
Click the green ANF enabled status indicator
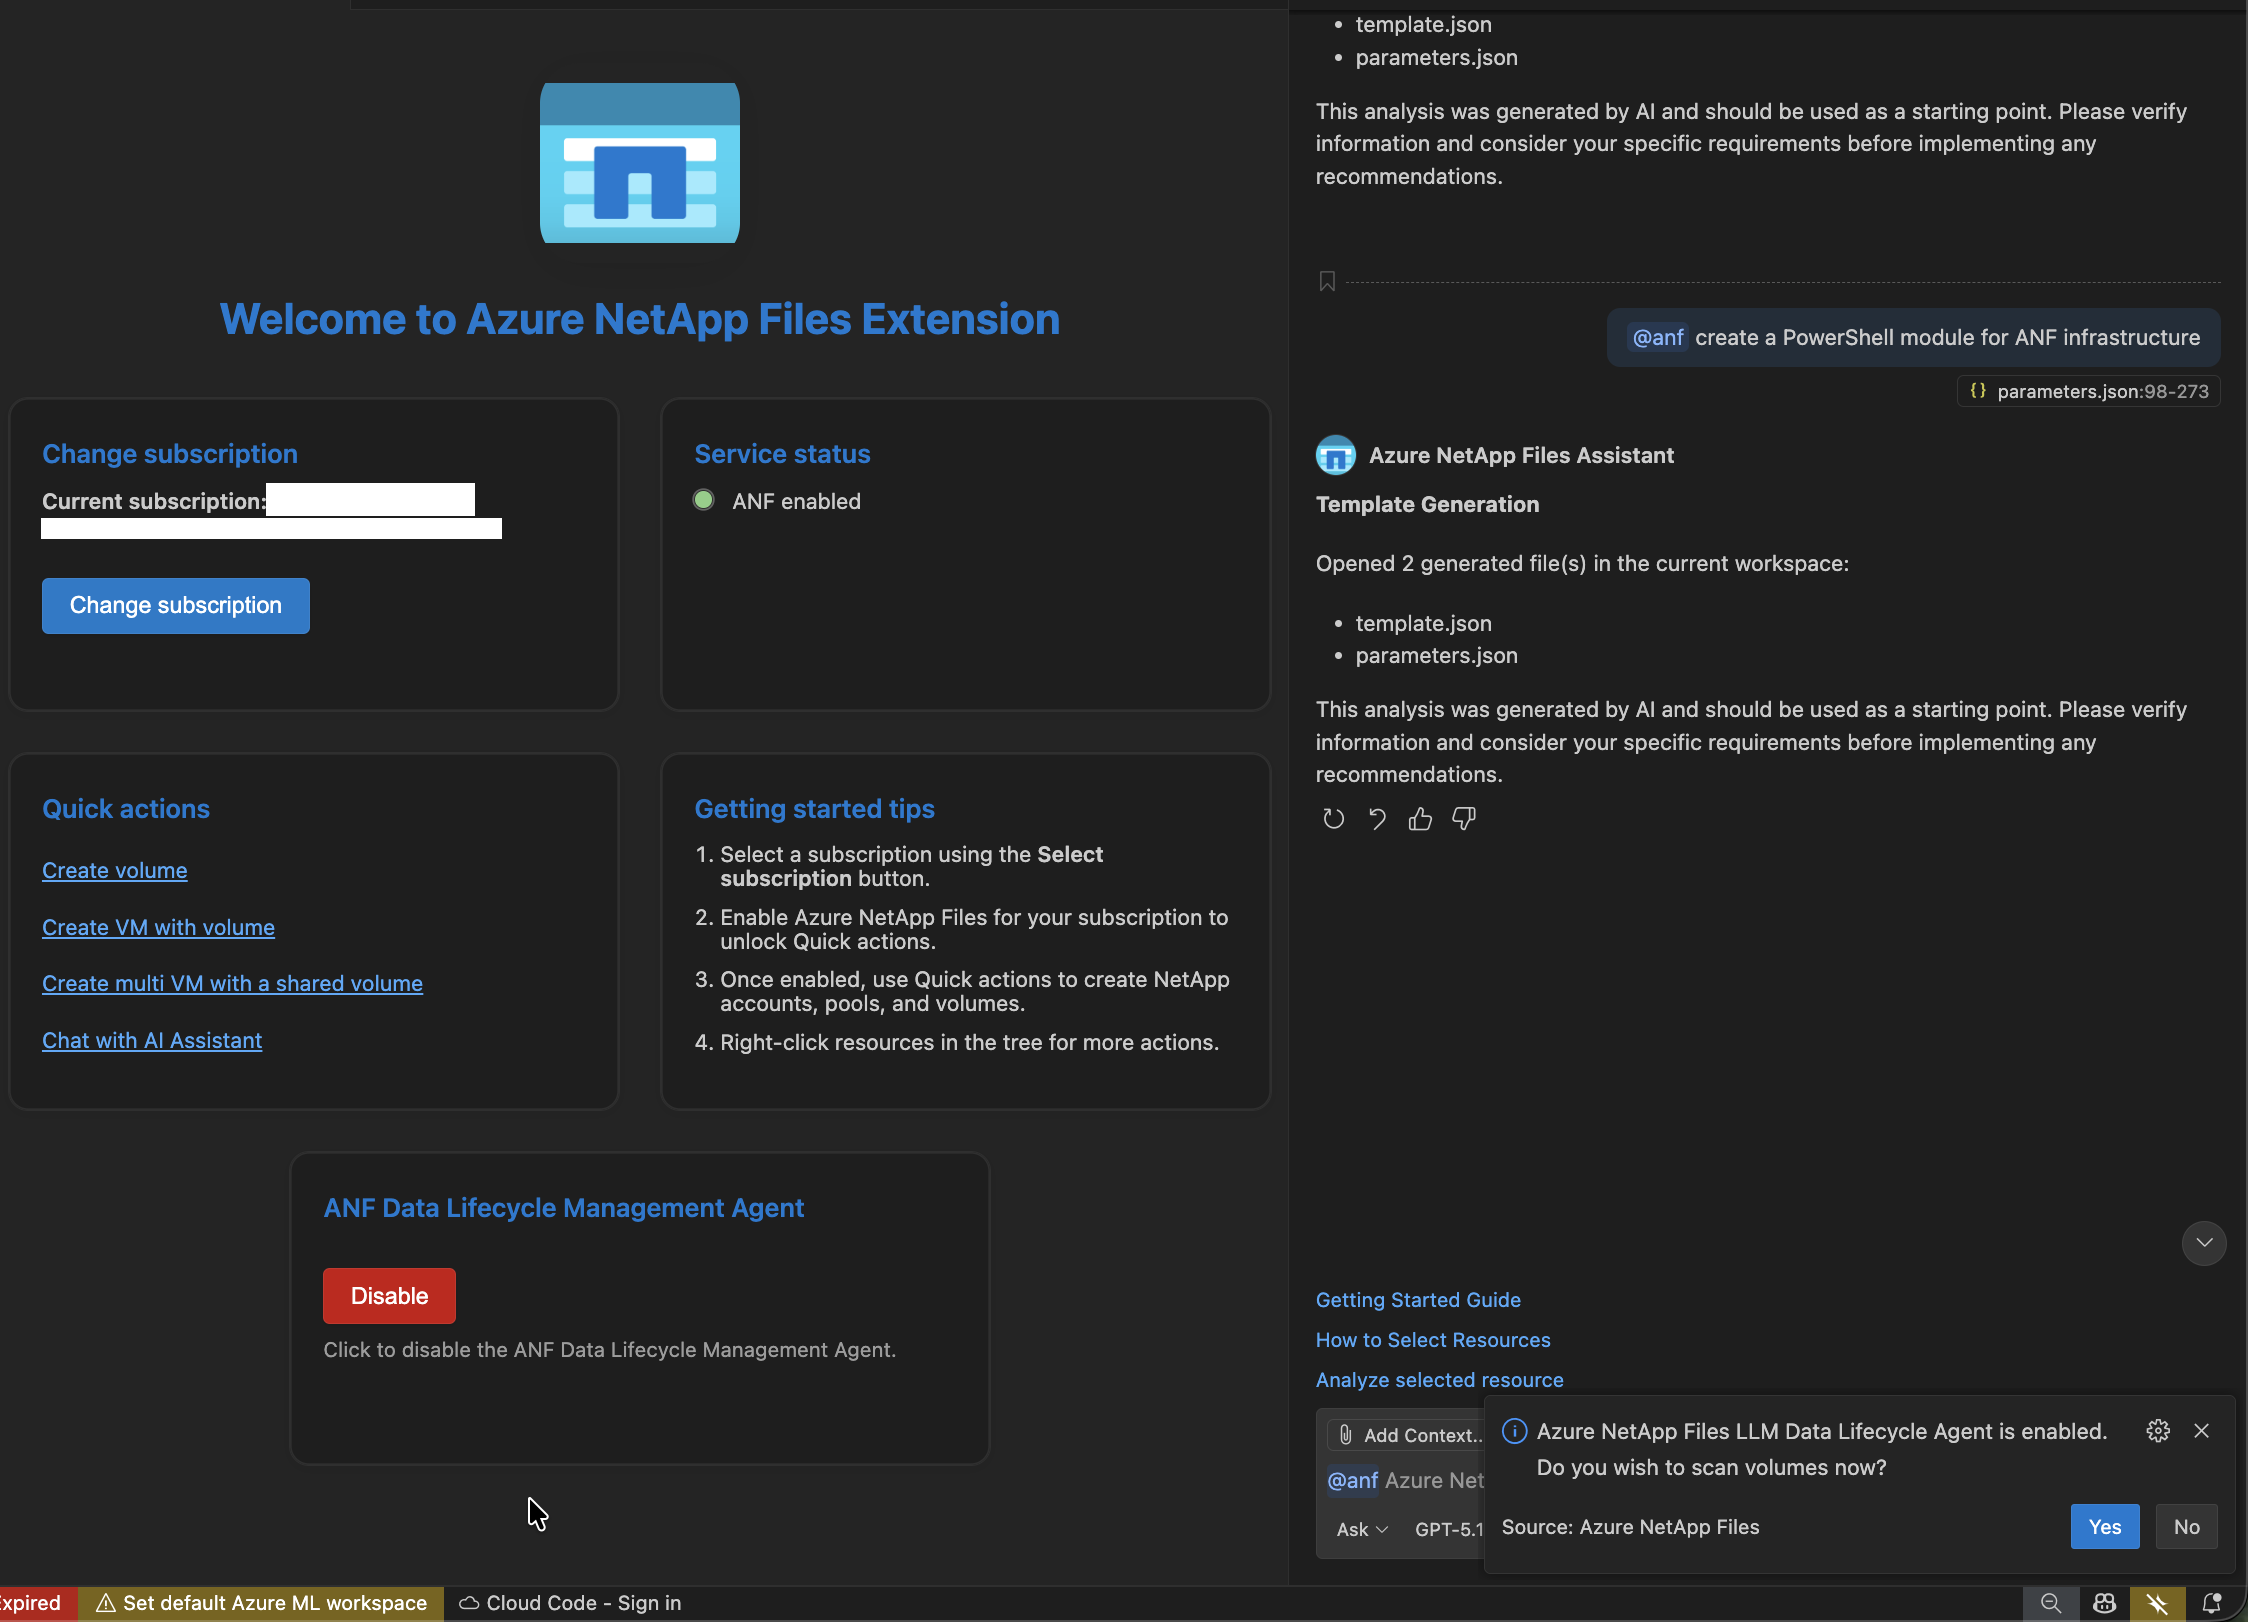704,500
